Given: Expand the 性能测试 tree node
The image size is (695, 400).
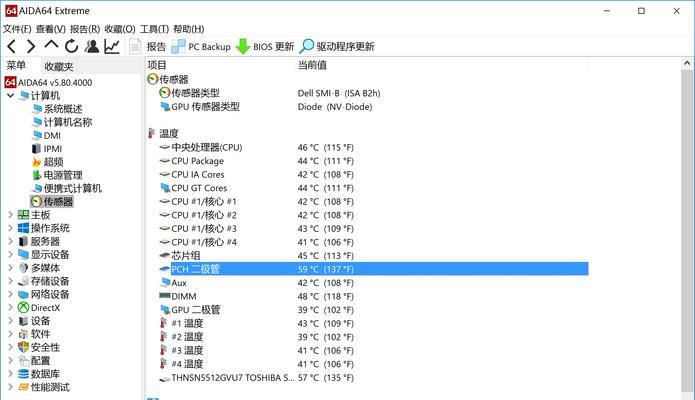Looking at the screenshot, I should click(x=11, y=387).
